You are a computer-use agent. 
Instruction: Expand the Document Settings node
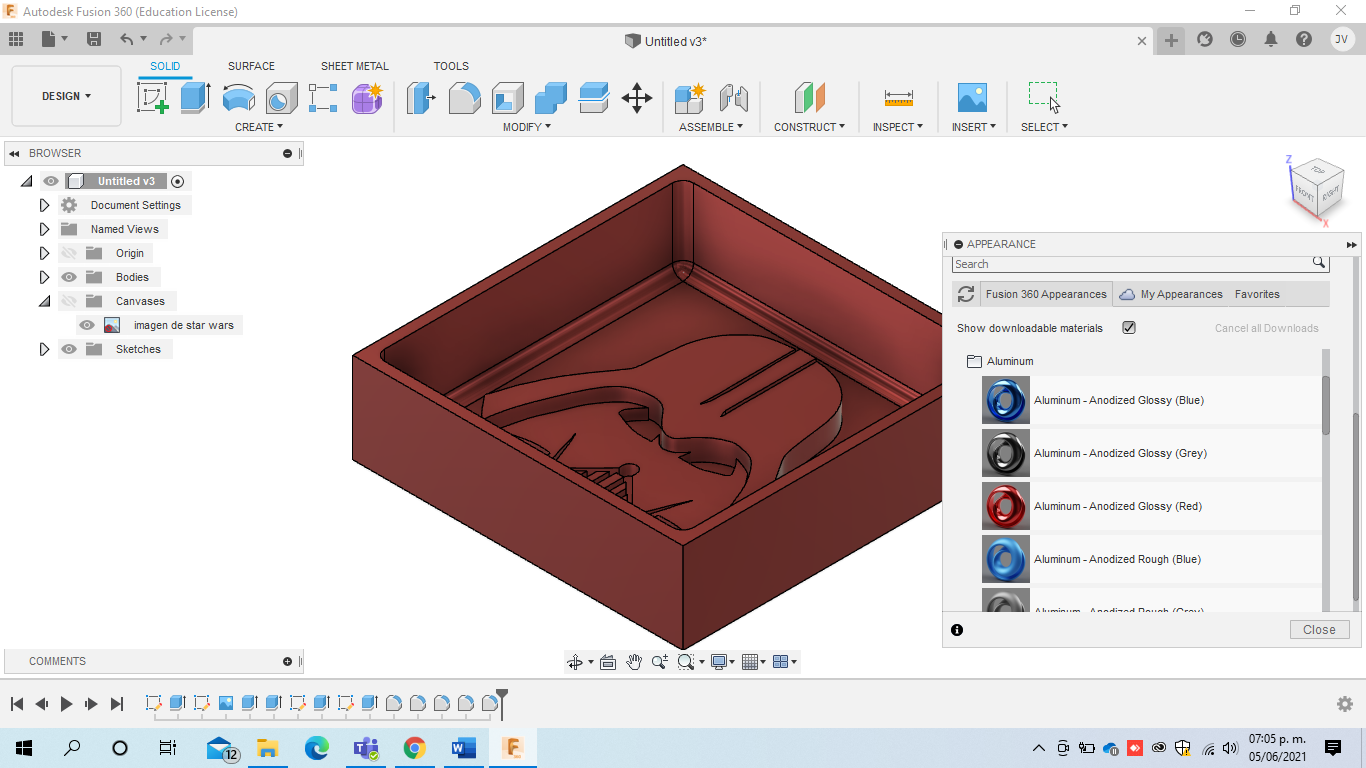[44, 205]
